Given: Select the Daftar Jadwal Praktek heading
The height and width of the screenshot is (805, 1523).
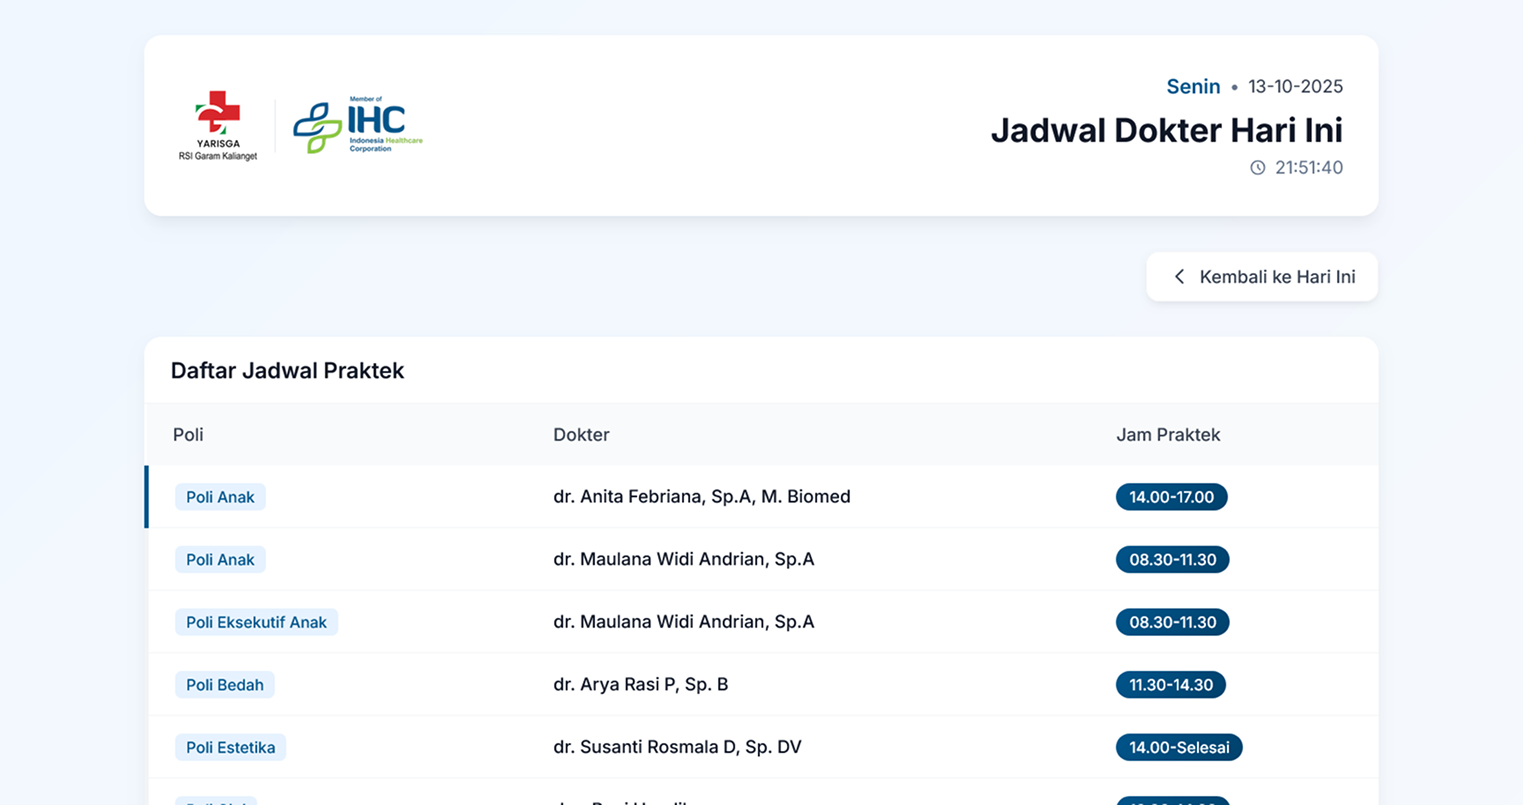Looking at the screenshot, I should [287, 370].
